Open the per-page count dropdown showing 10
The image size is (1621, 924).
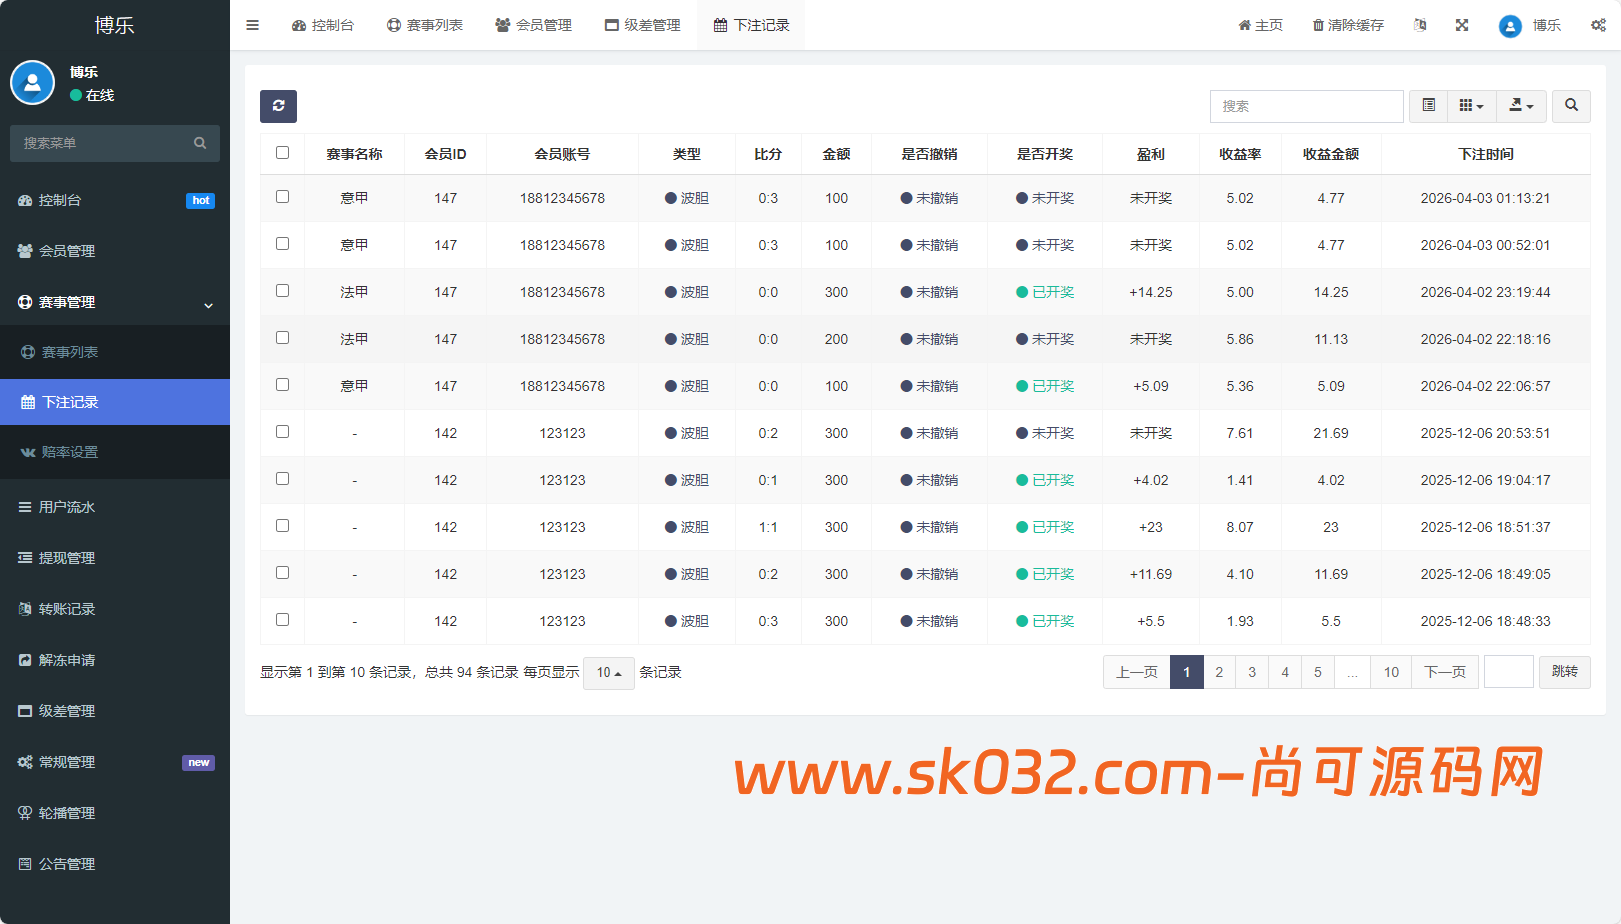608,673
